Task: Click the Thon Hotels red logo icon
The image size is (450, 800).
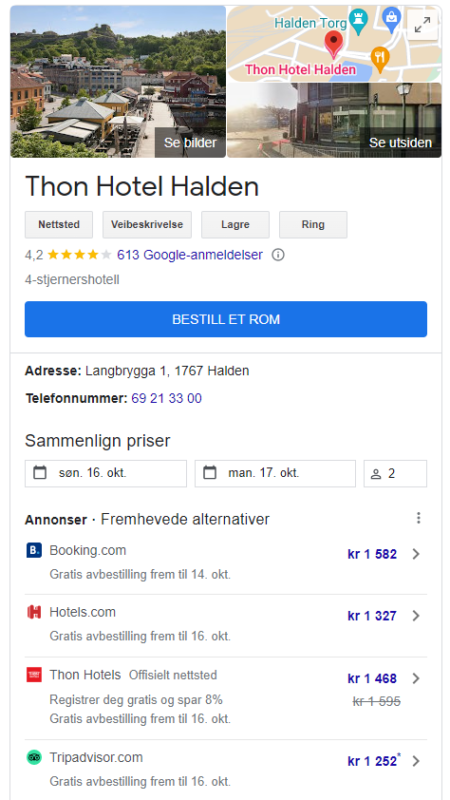Action: pyautogui.click(x=34, y=675)
